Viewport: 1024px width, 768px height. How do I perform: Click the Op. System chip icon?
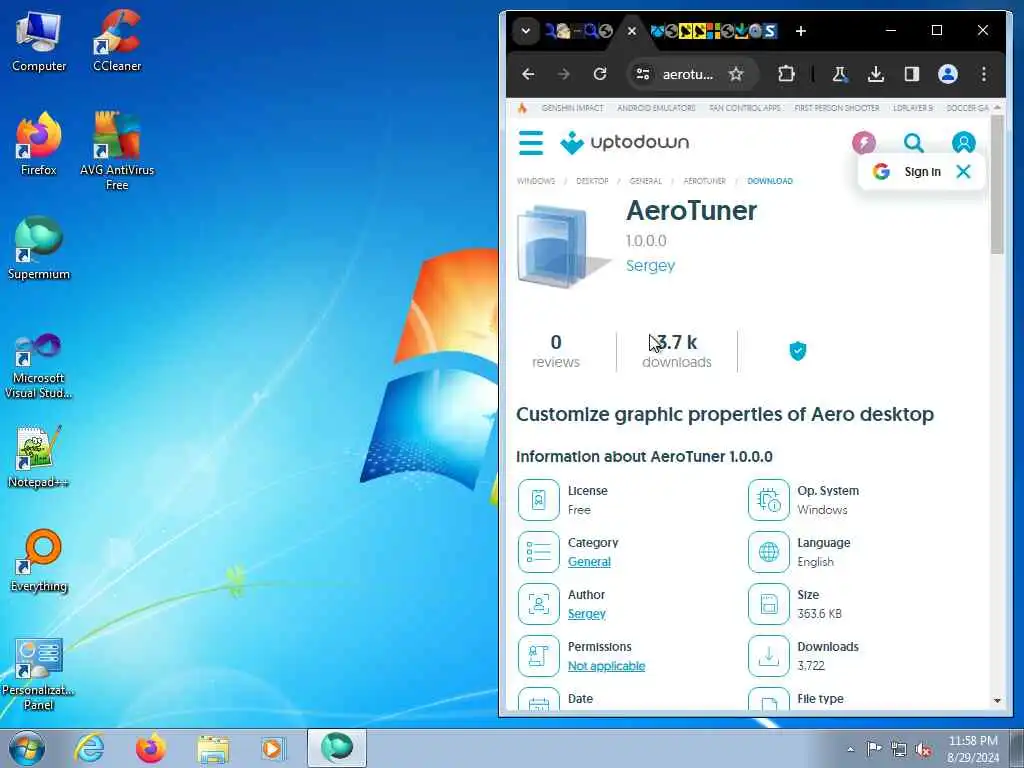[x=769, y=500]
